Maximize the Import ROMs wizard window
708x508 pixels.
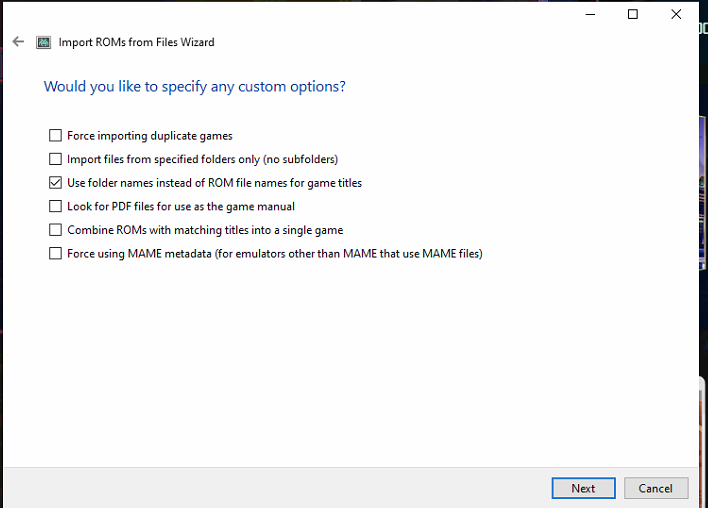633,14
